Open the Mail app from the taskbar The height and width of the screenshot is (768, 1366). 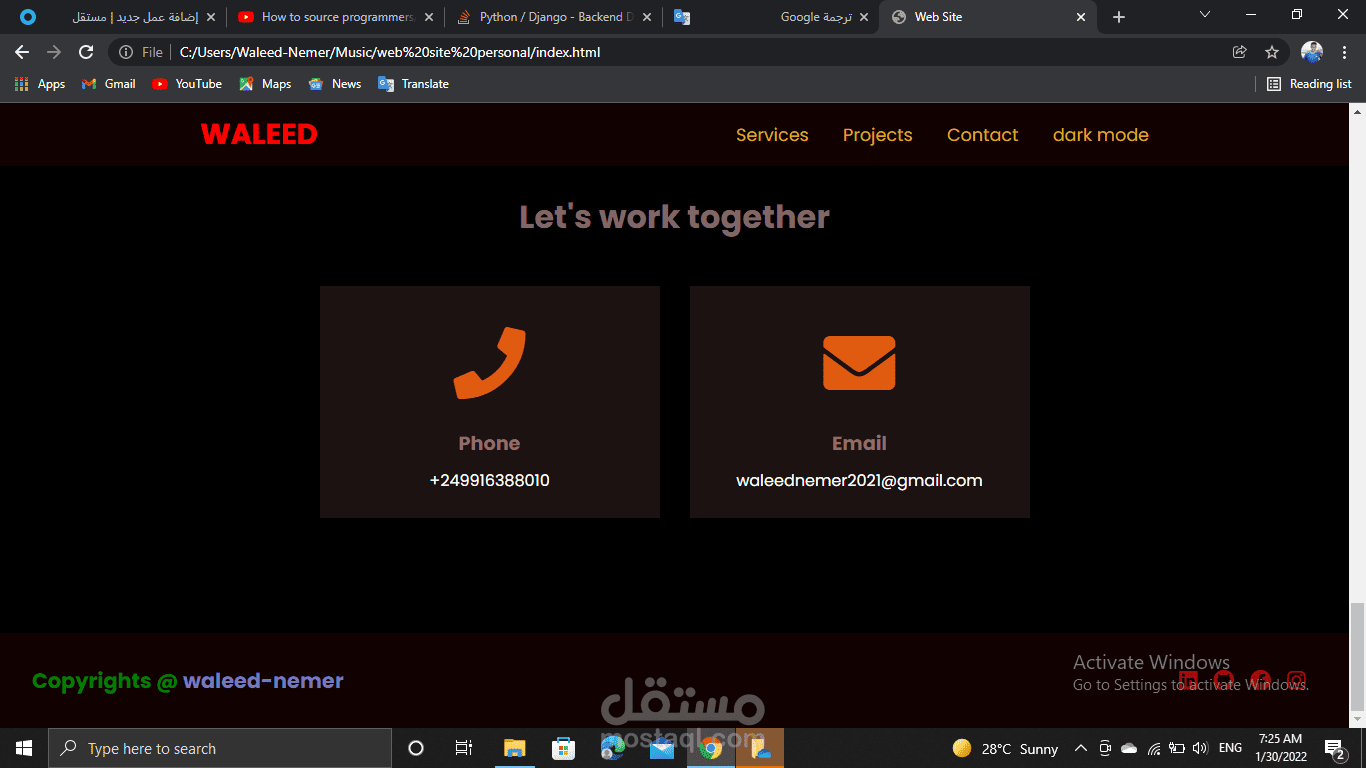[661, 748]
